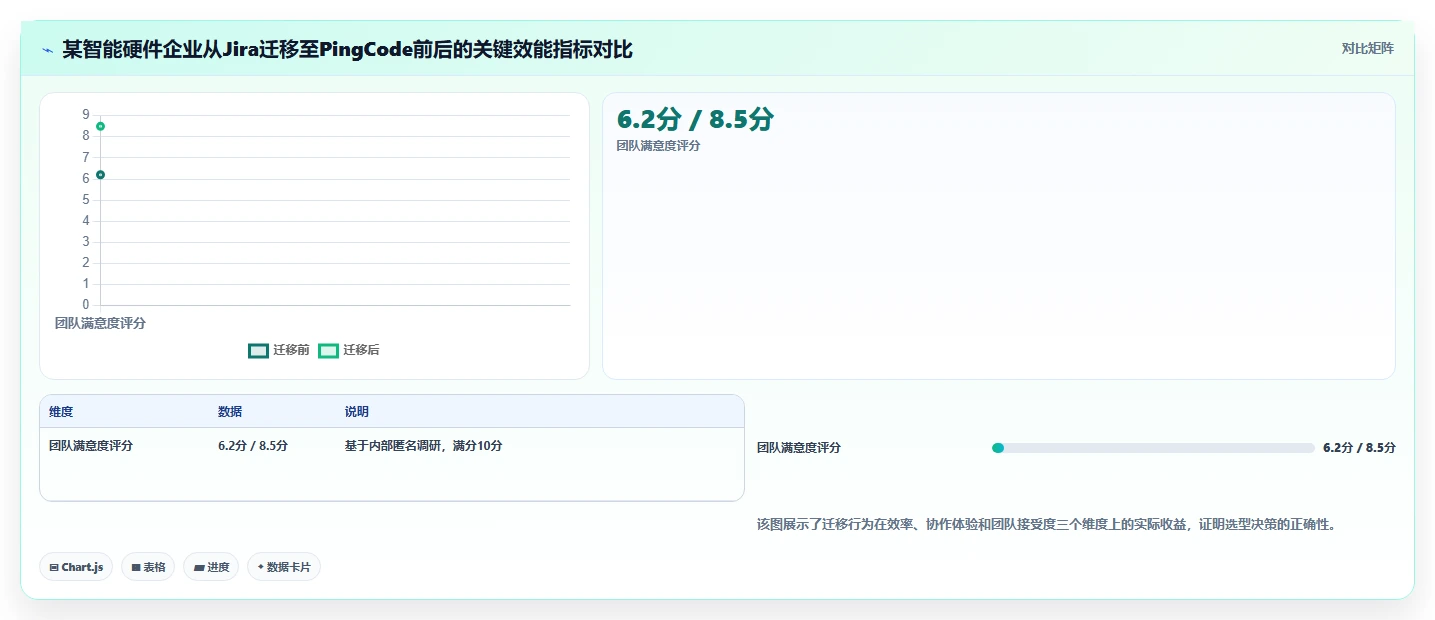Click the large 6.2分 / 8.5分 card value
This screenshot has width=1435, height=620.
pos(695,119)
